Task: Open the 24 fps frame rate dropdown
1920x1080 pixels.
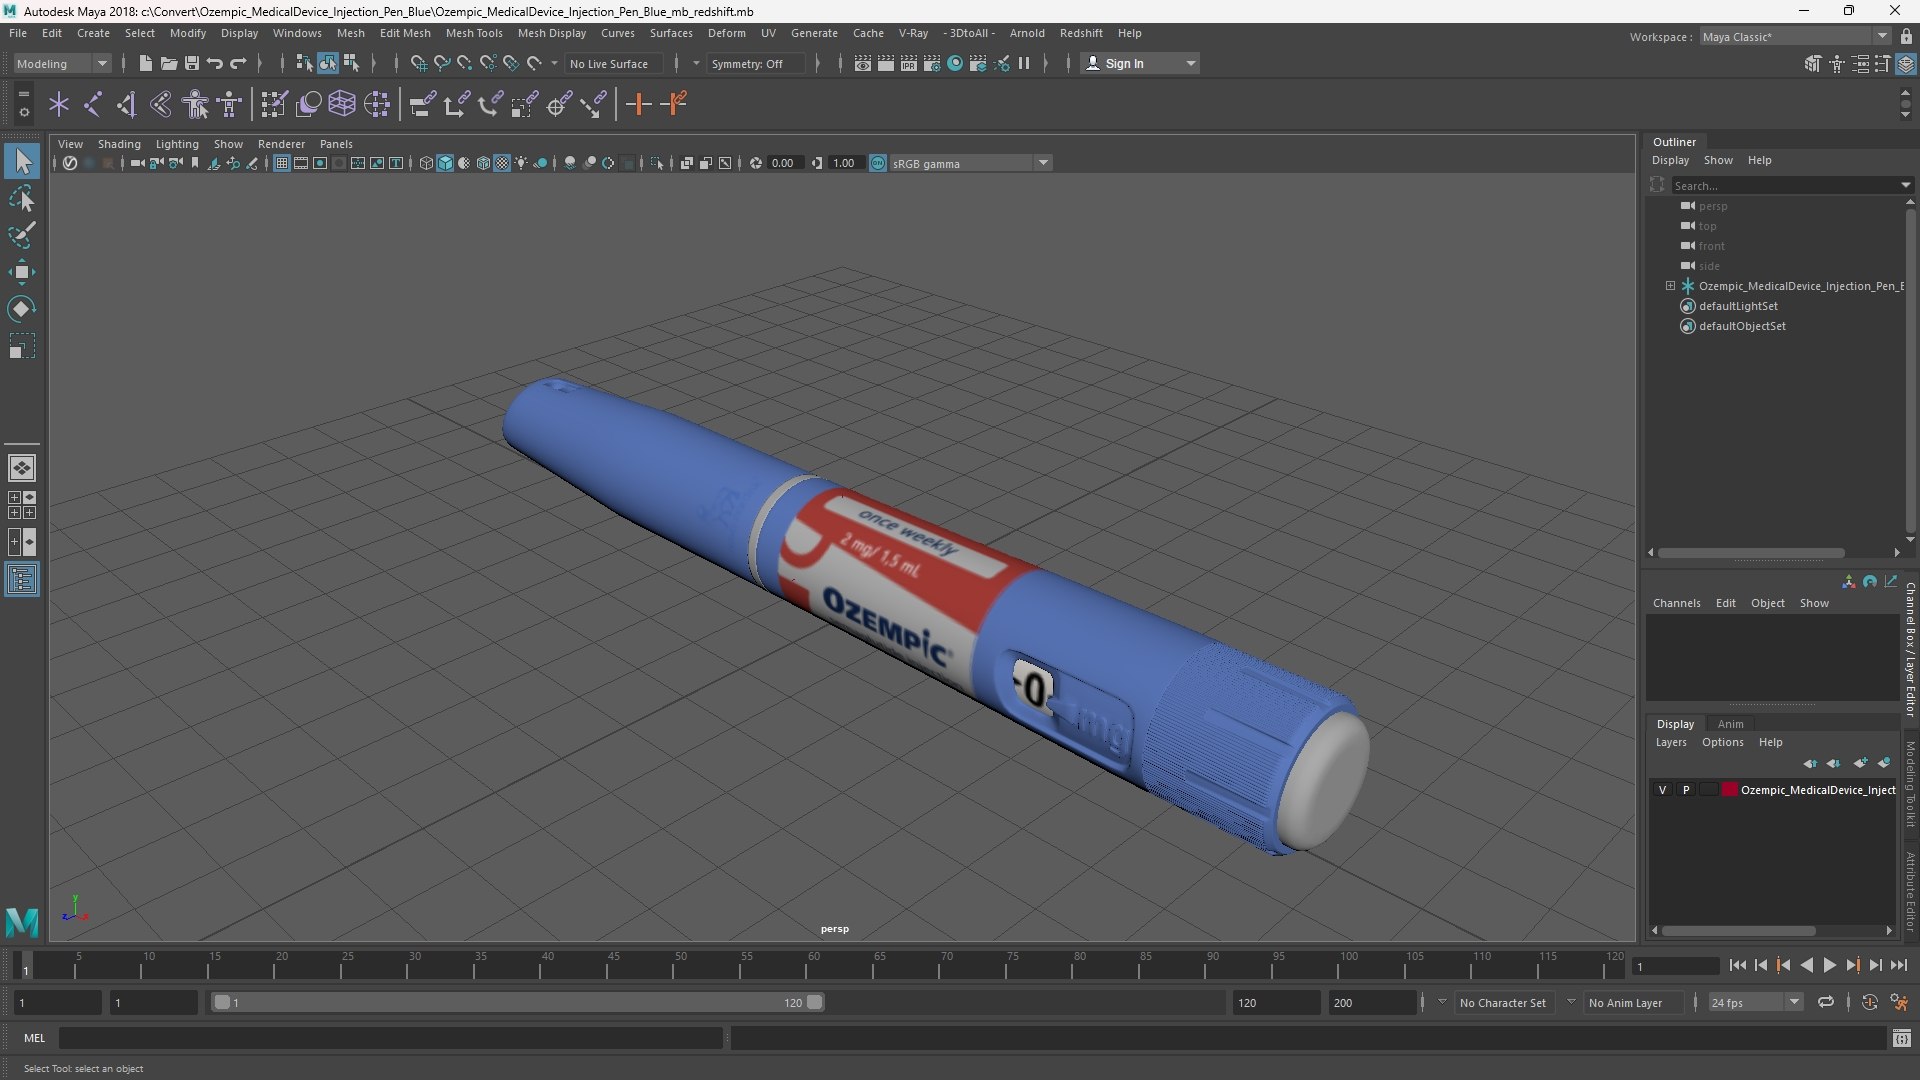Action: point(1754,1002)
